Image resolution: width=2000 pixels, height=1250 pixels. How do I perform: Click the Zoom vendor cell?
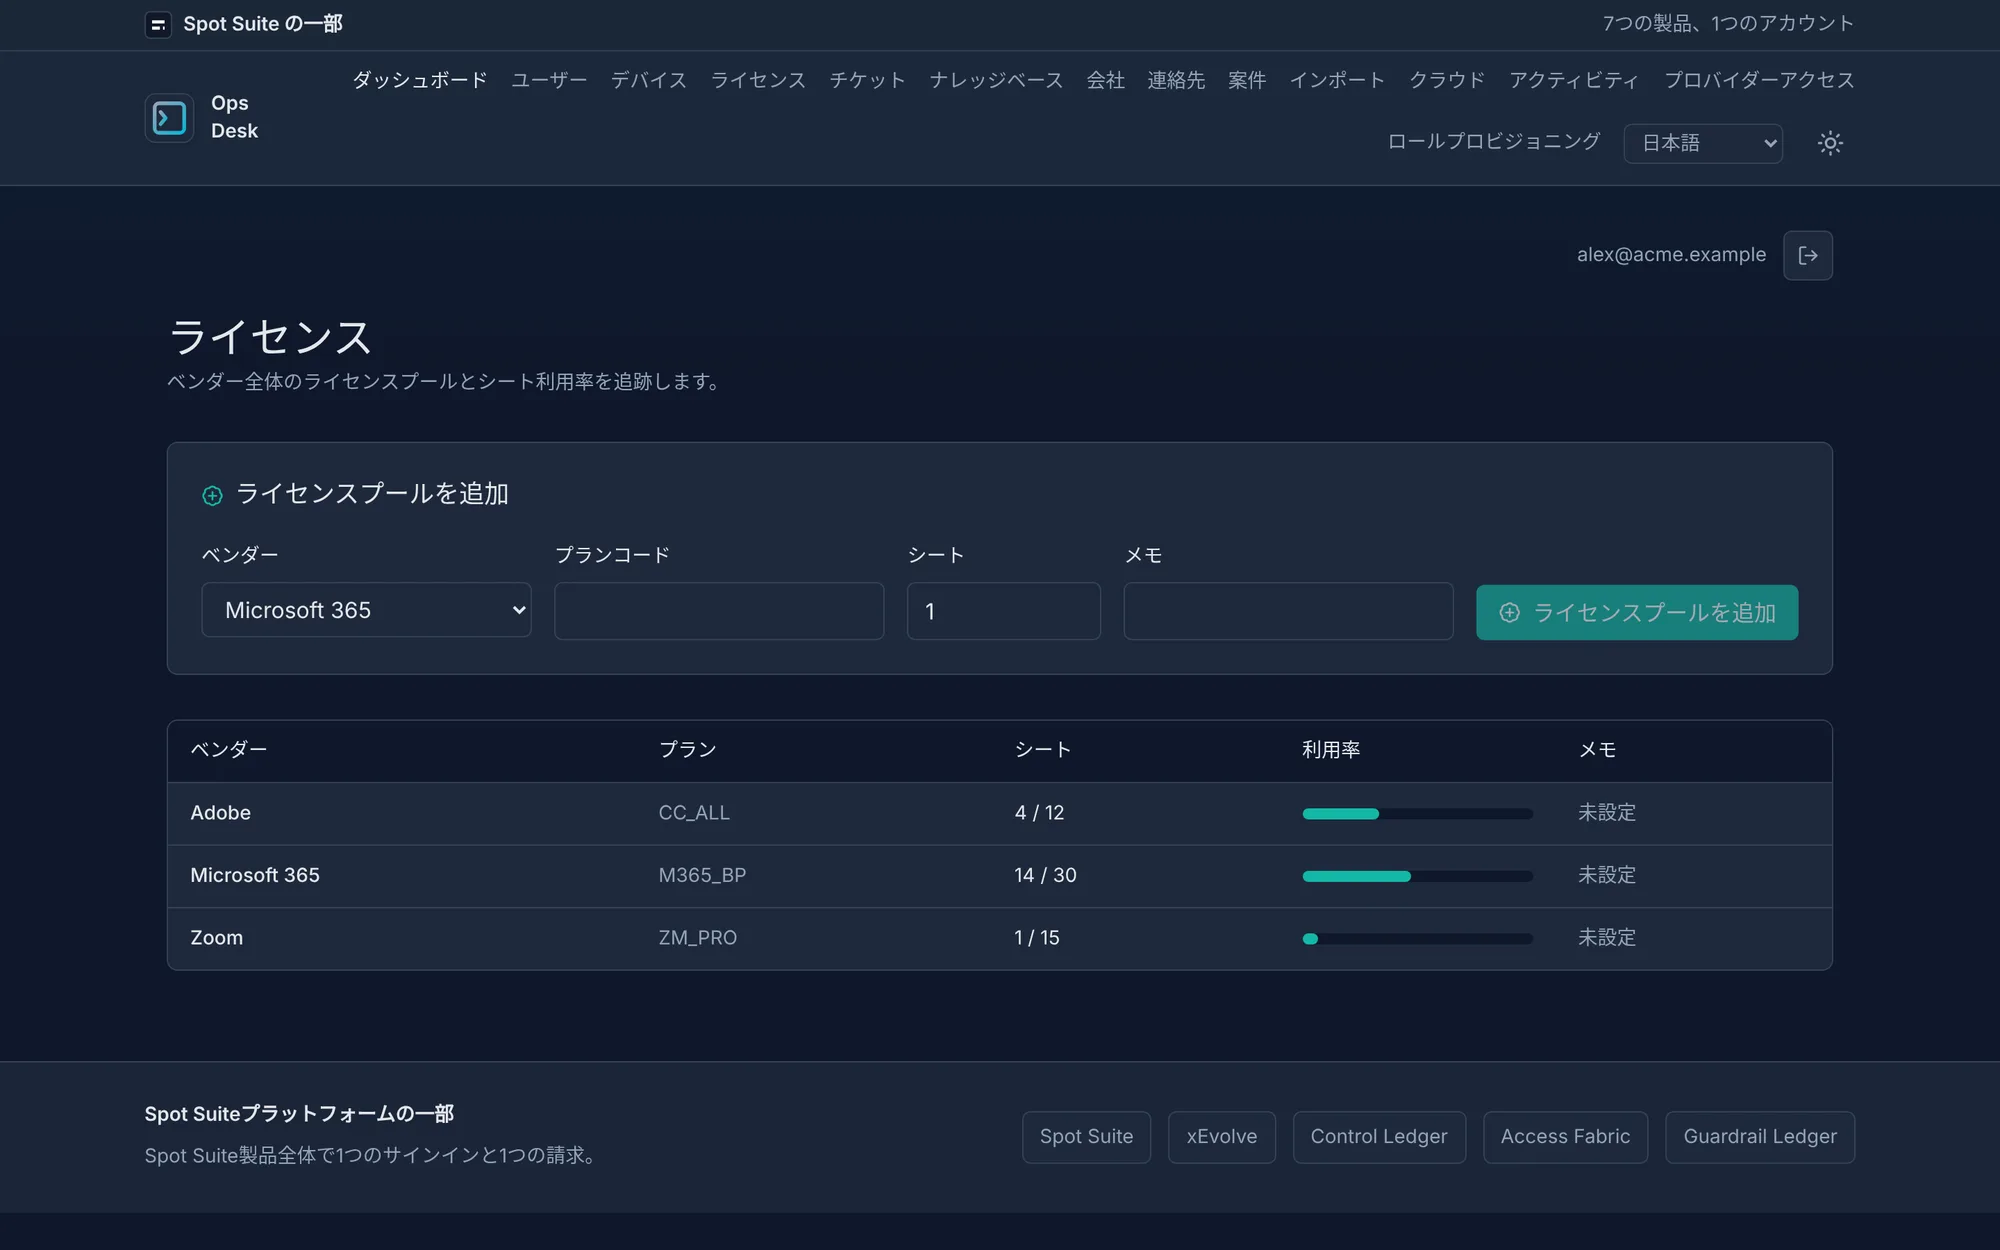pyautogui.click(x=217, y=938)
